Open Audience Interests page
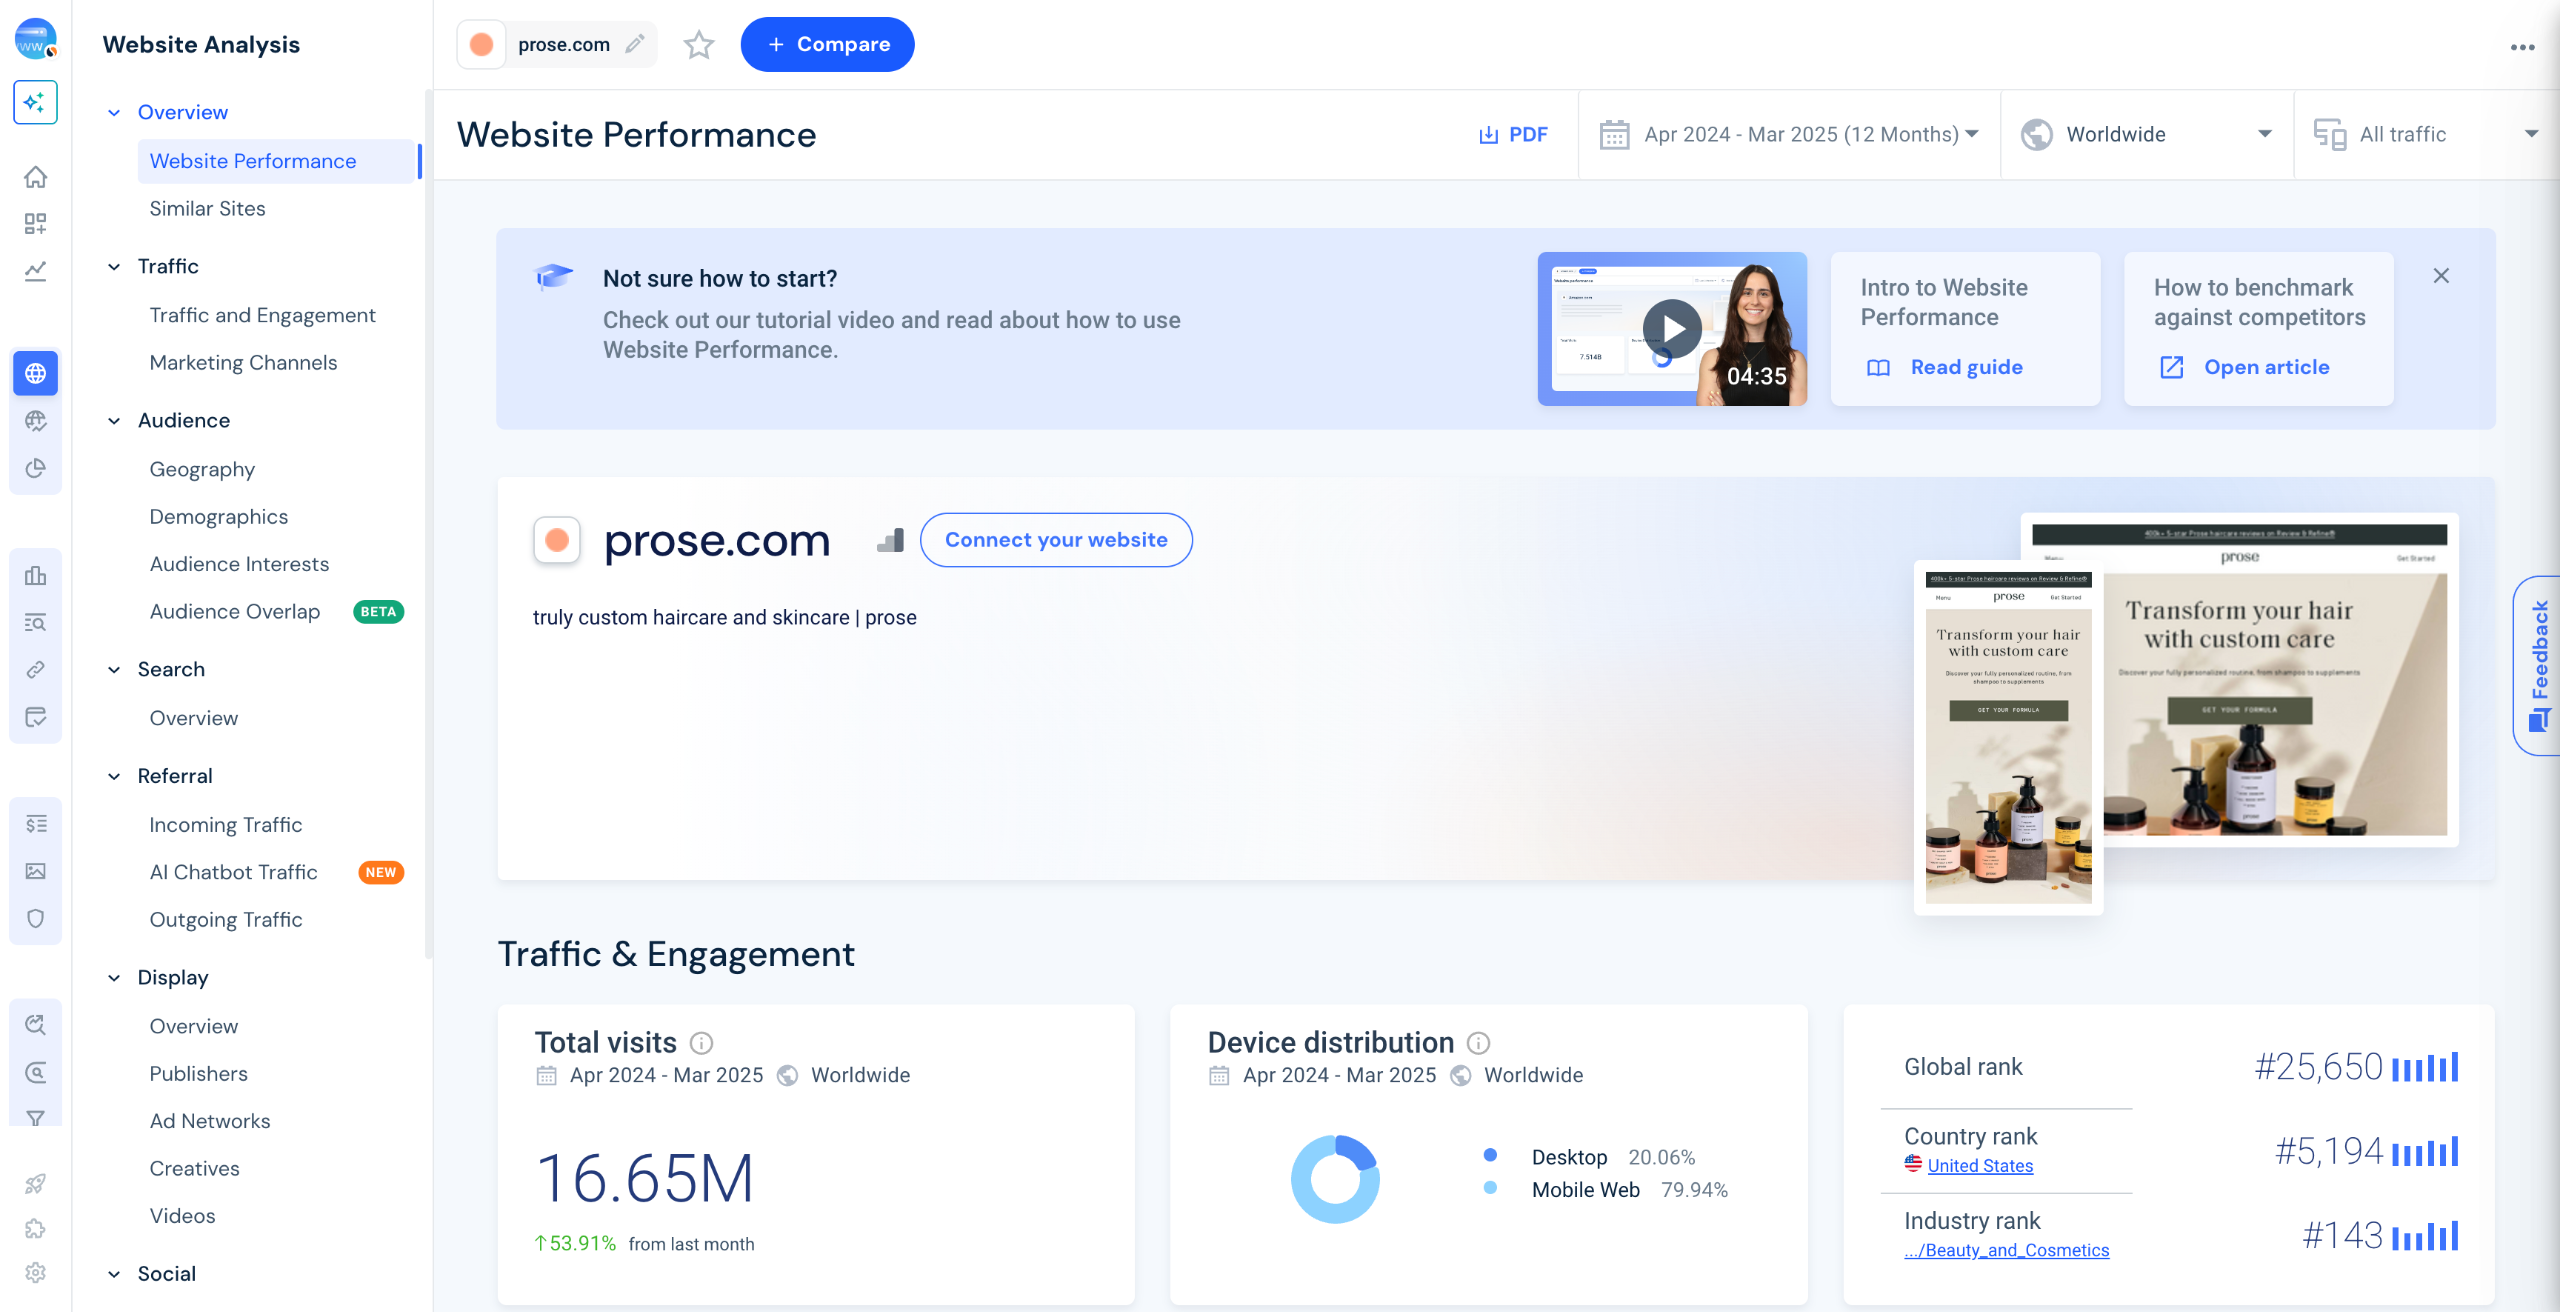This screenshot has height=1312, width=2560. (x=239, y=564)
